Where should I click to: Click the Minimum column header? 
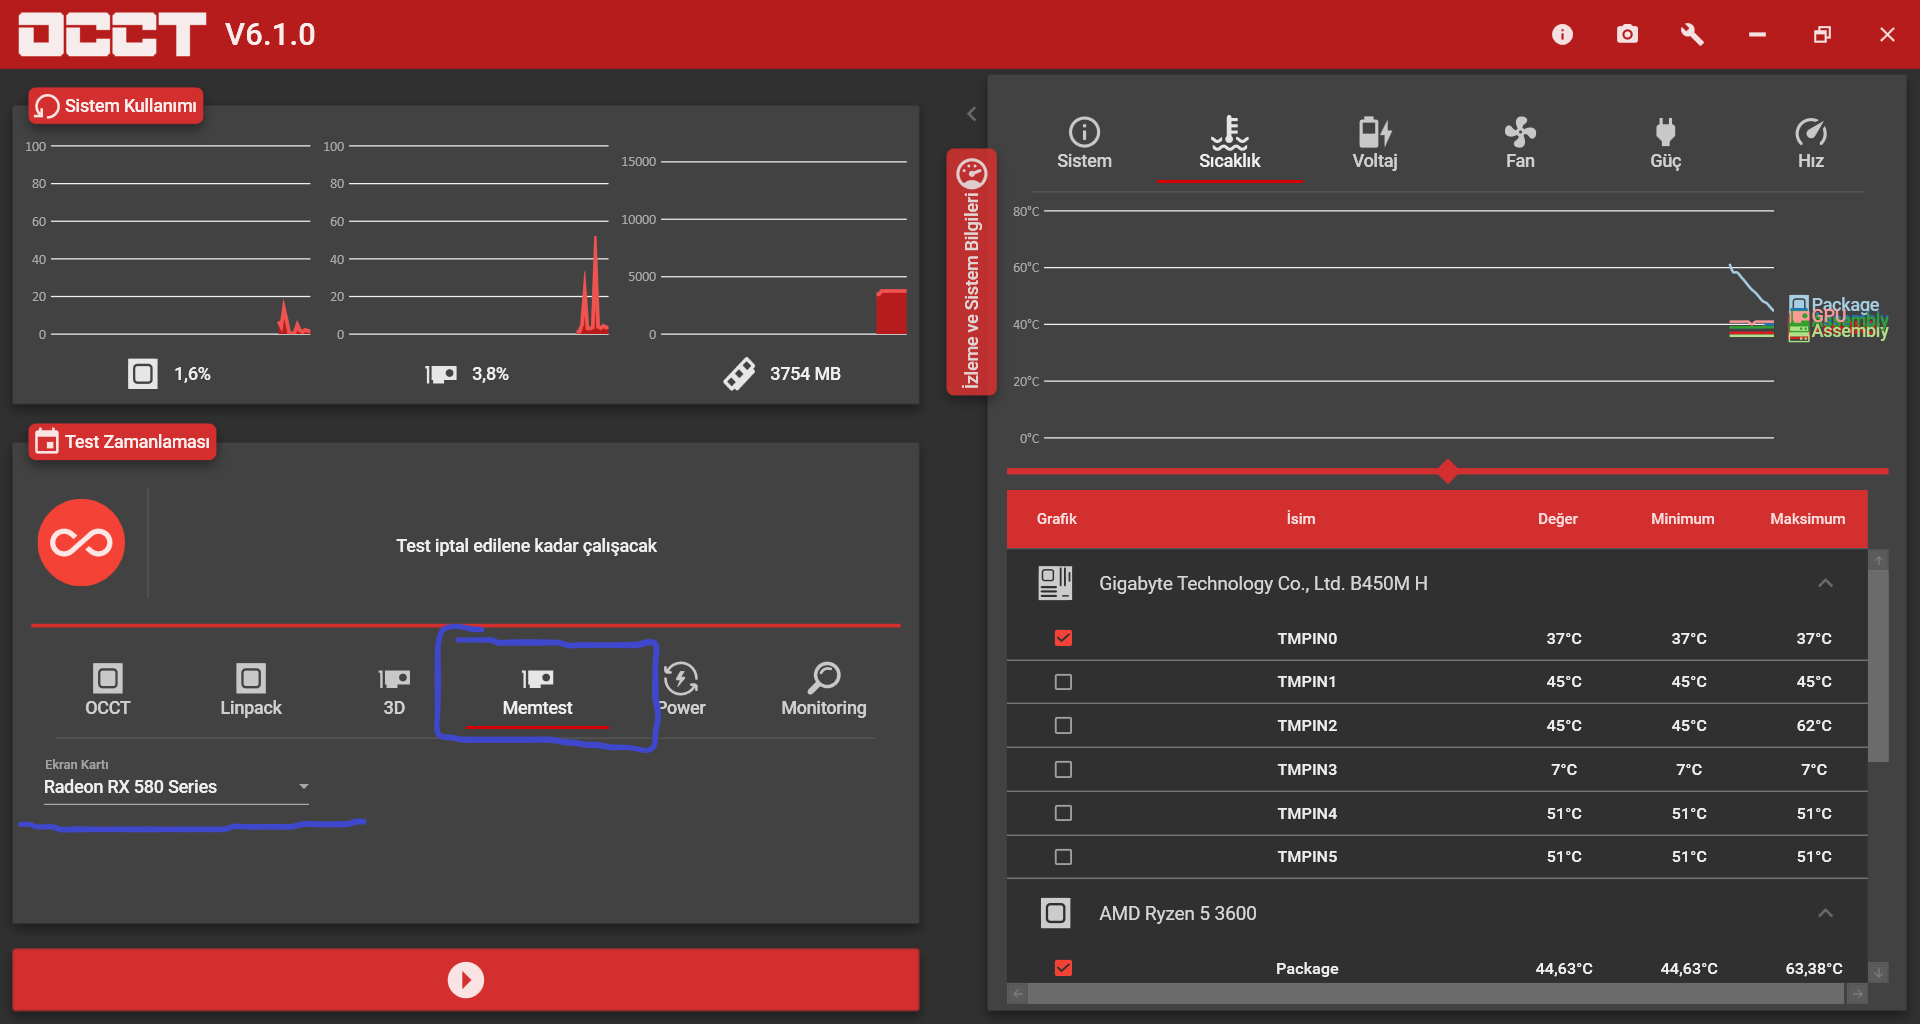point(1683,519)
